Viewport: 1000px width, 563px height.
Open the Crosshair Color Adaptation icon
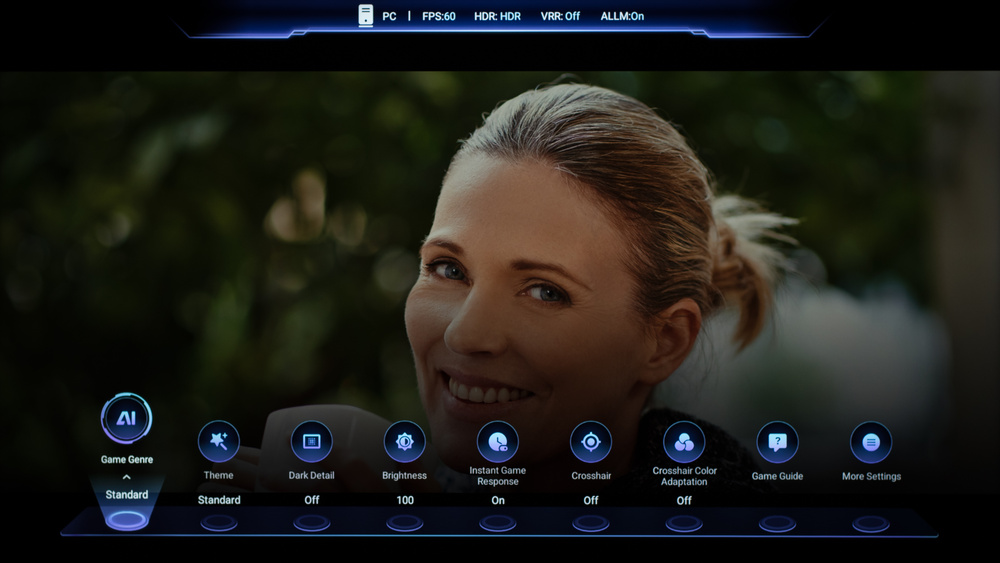coord(684,441)
